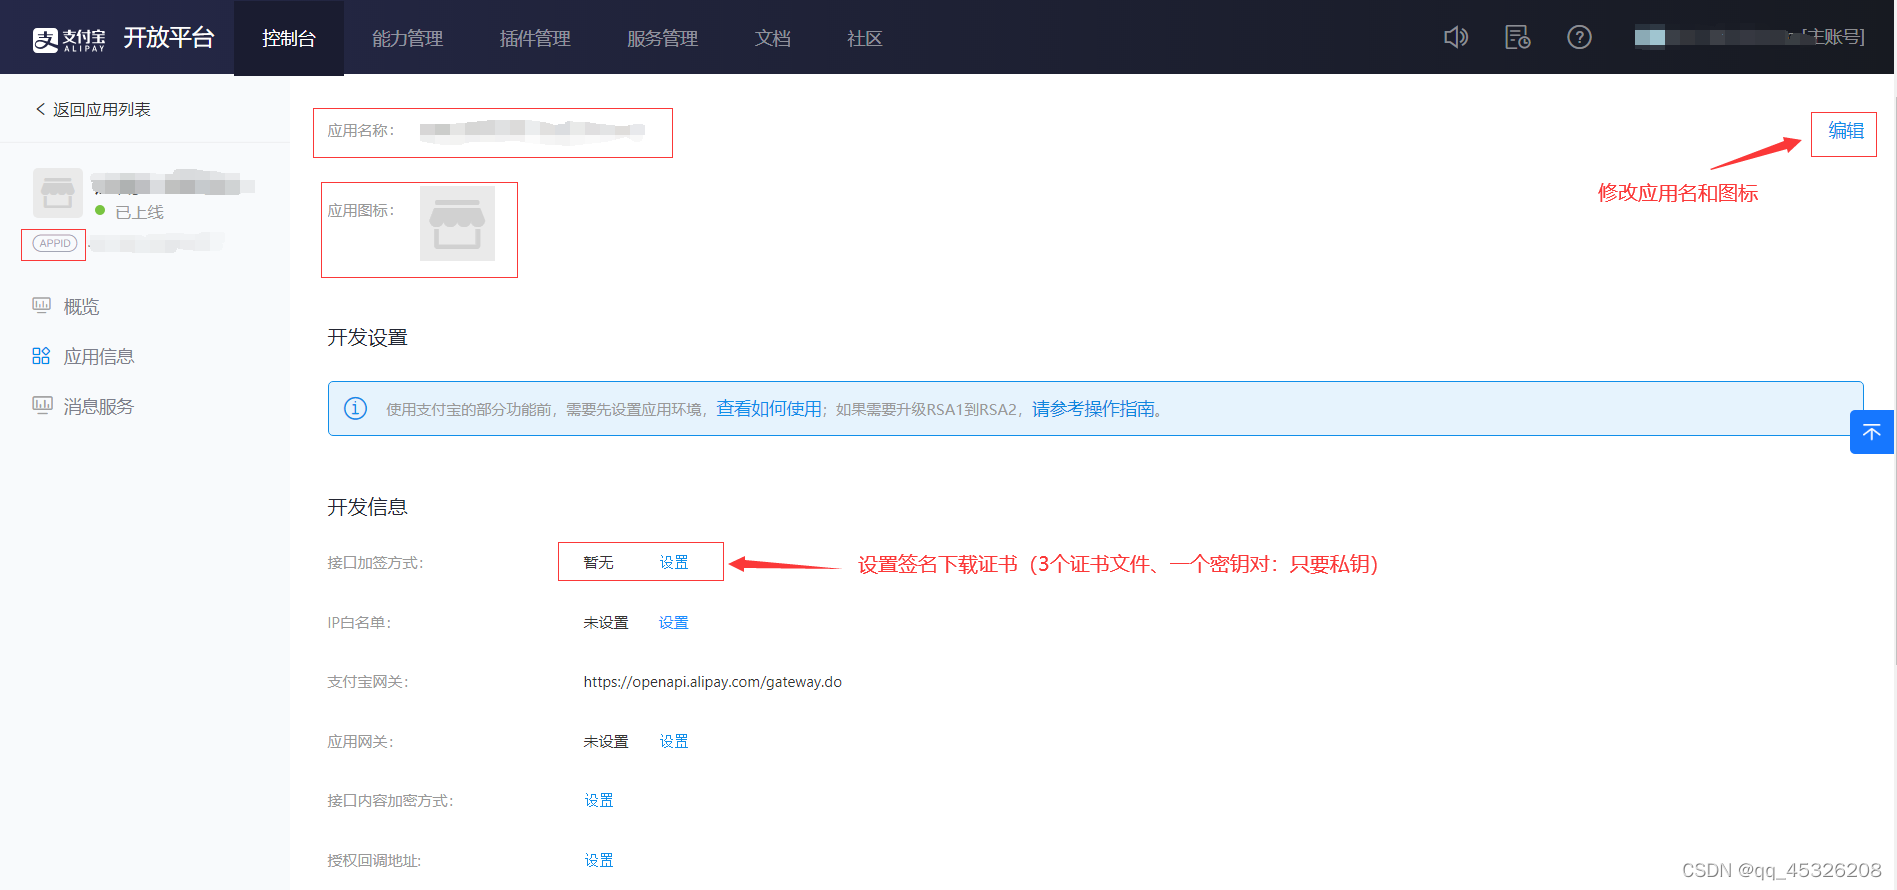Click the 已上线 status text
This screenshot has width=1897, height=890.
(x=139, y=212)
